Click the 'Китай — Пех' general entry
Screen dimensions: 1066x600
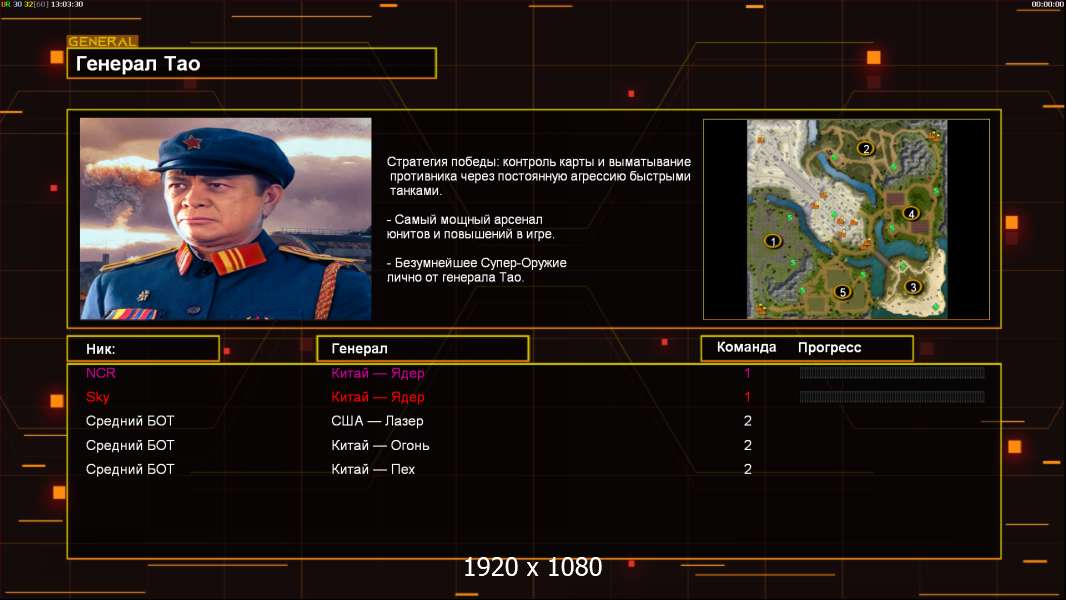coord(373,470)
